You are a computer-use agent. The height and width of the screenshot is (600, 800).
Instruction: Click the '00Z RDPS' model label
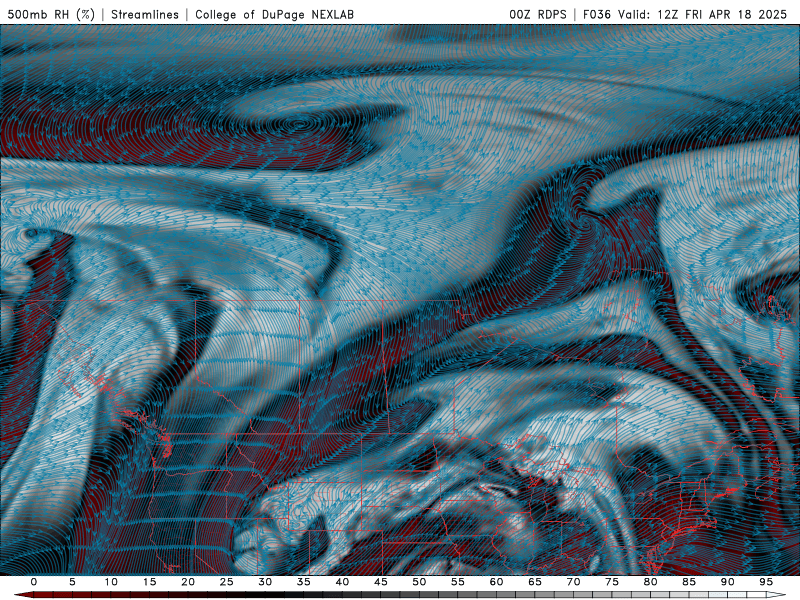[x=538, y=14]
